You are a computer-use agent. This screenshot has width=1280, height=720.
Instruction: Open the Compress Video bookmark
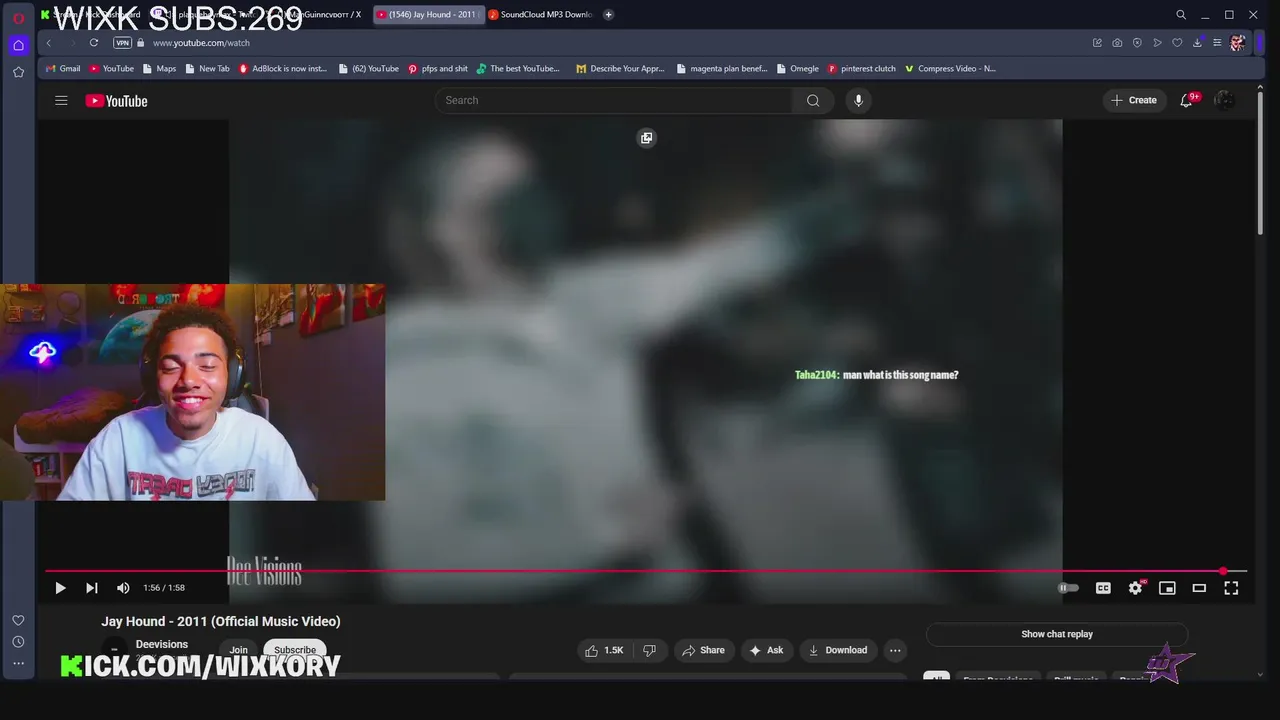(950, 69)
